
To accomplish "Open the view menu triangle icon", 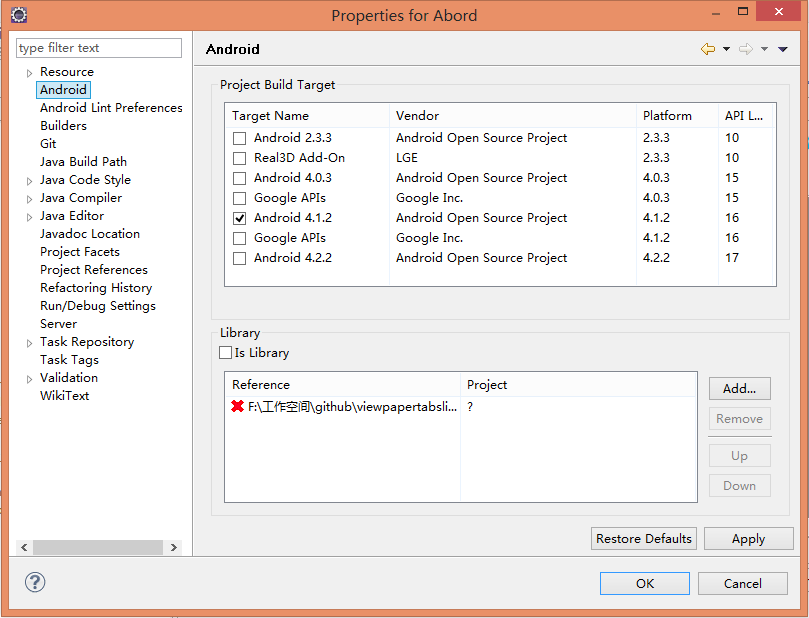I will coord(783,49).
